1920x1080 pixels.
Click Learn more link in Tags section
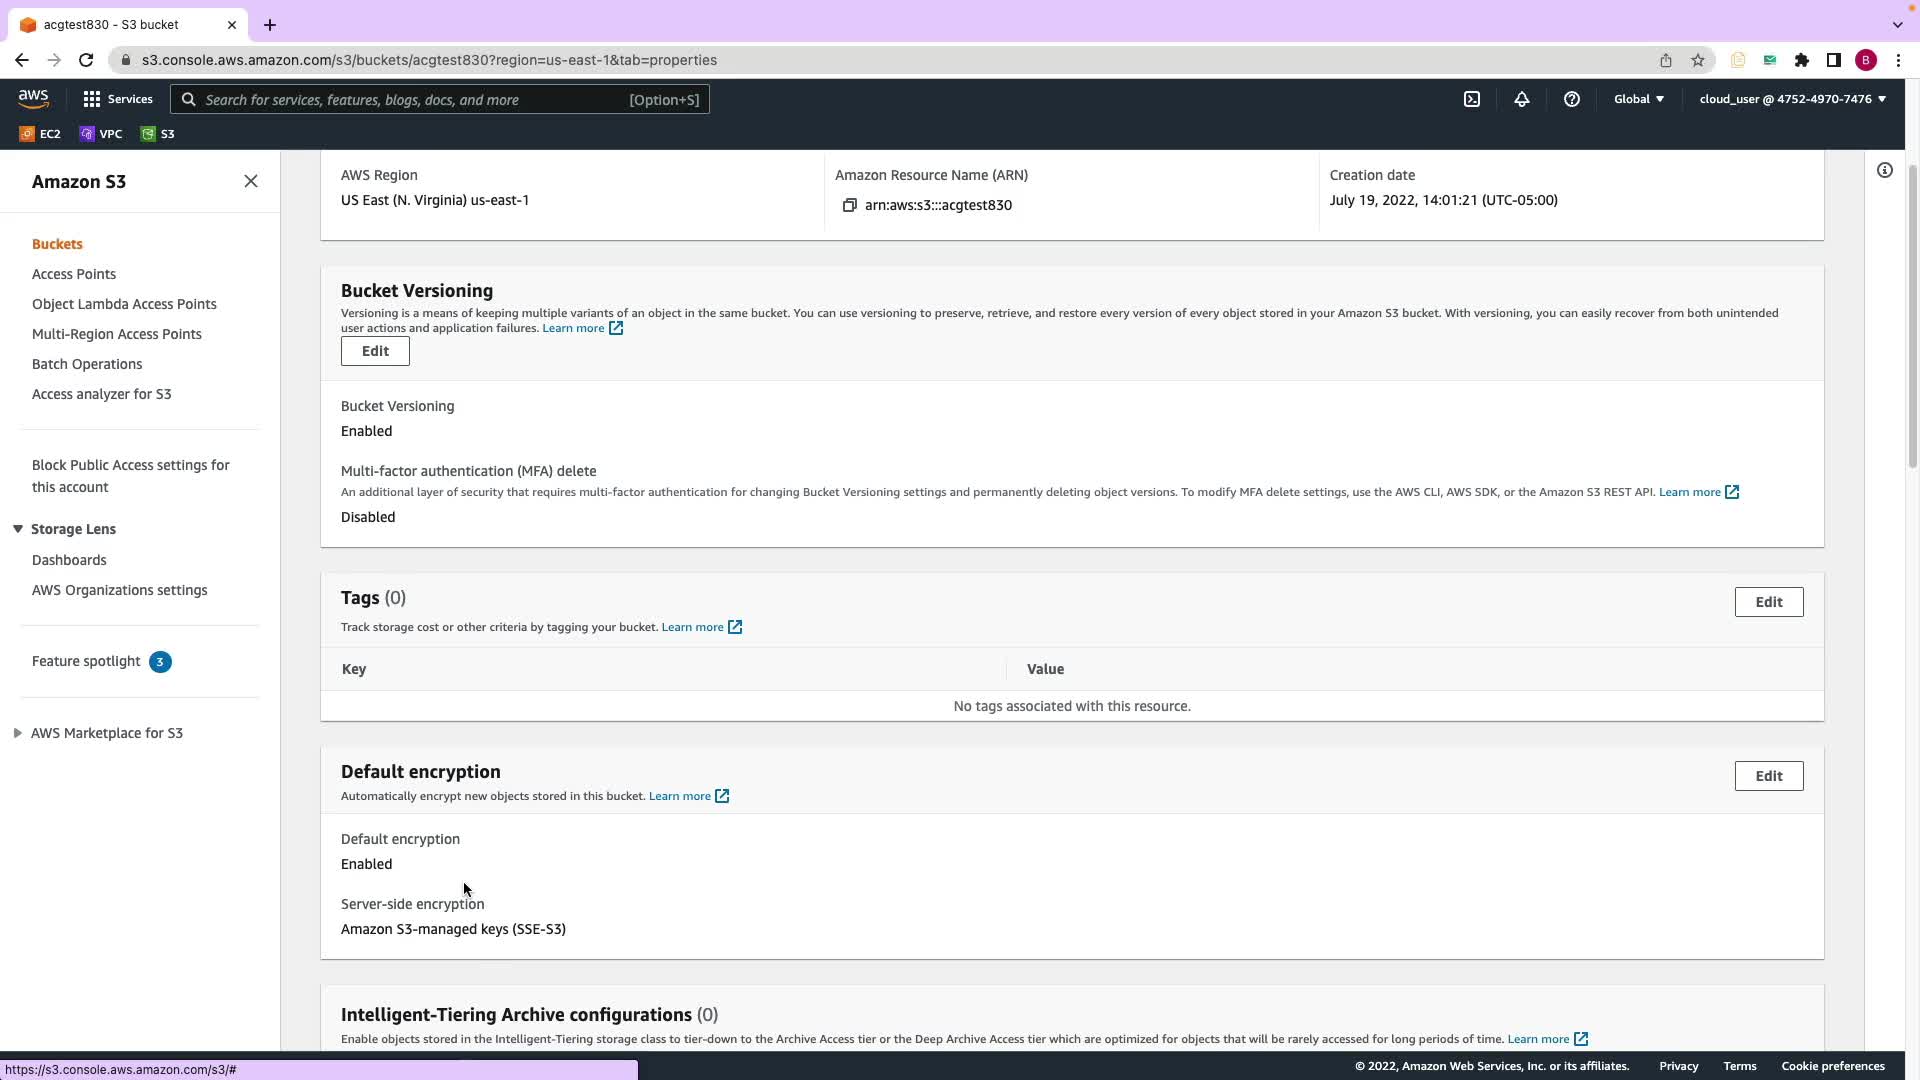692,627
